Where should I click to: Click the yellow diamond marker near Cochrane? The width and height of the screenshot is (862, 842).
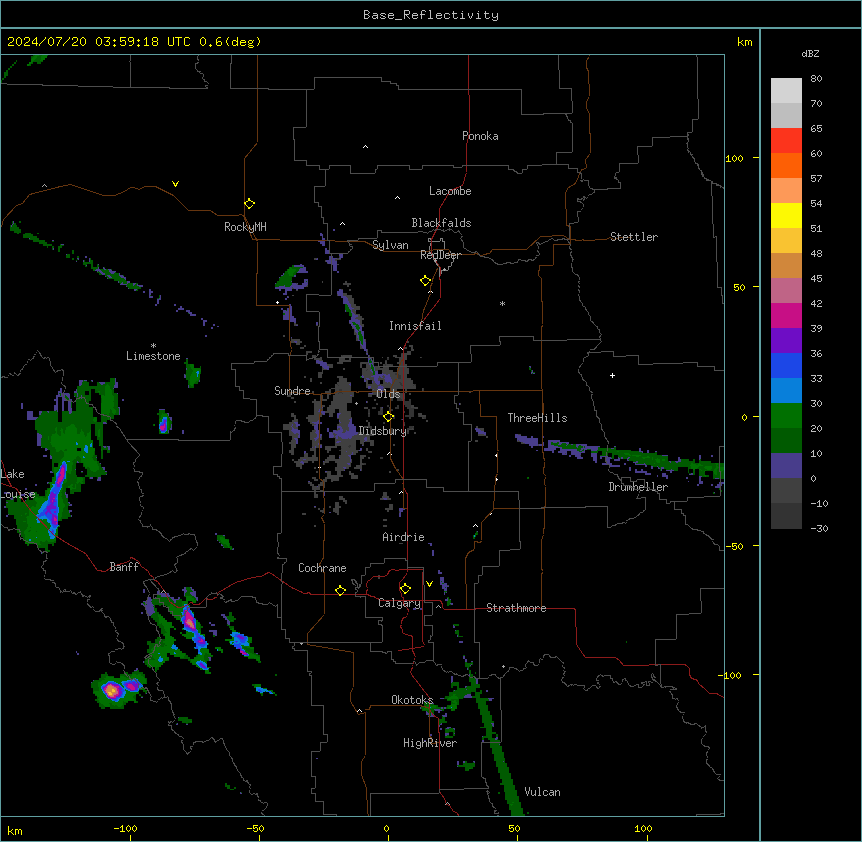tap(340, 590)
